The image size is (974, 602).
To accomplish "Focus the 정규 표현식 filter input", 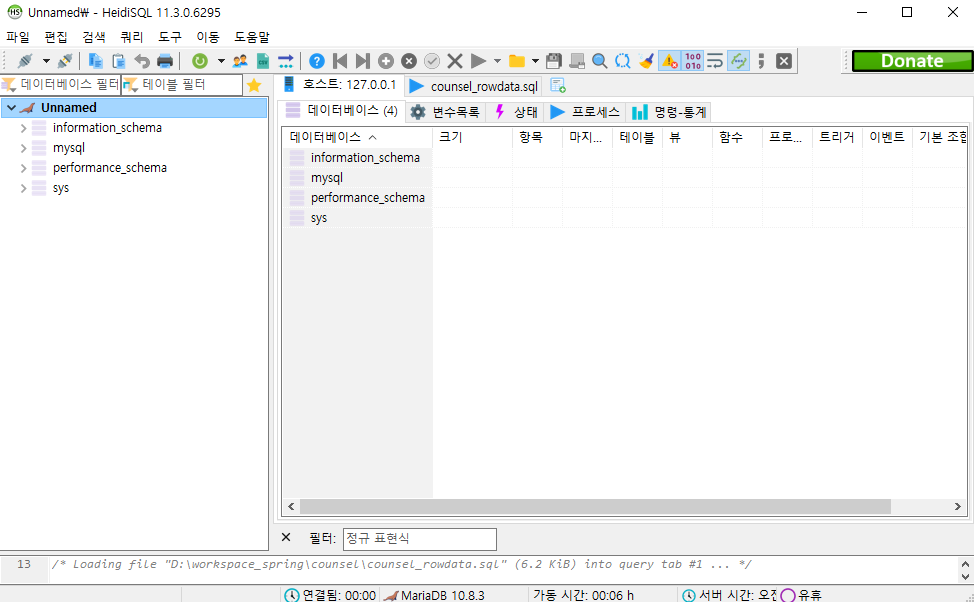I will click(419, 539).
